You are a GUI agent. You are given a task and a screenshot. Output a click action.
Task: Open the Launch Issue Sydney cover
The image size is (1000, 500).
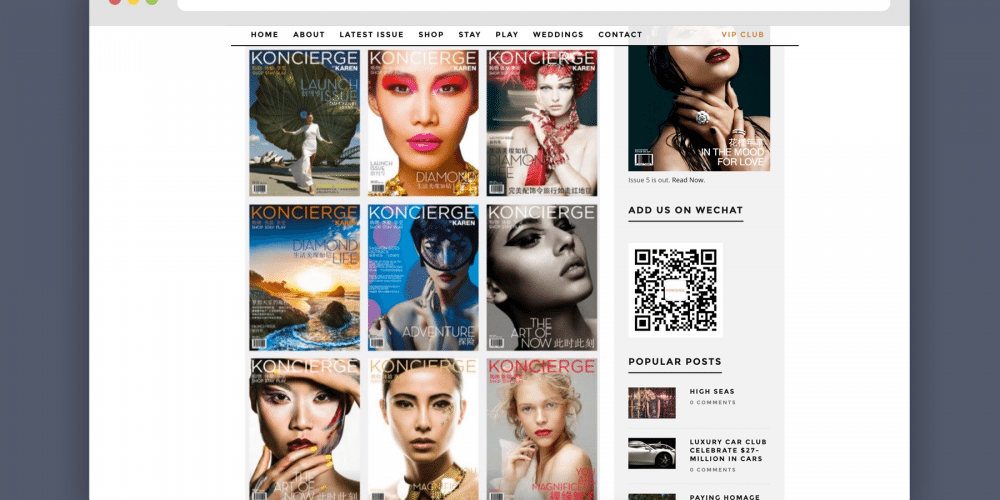pos(304,122)
